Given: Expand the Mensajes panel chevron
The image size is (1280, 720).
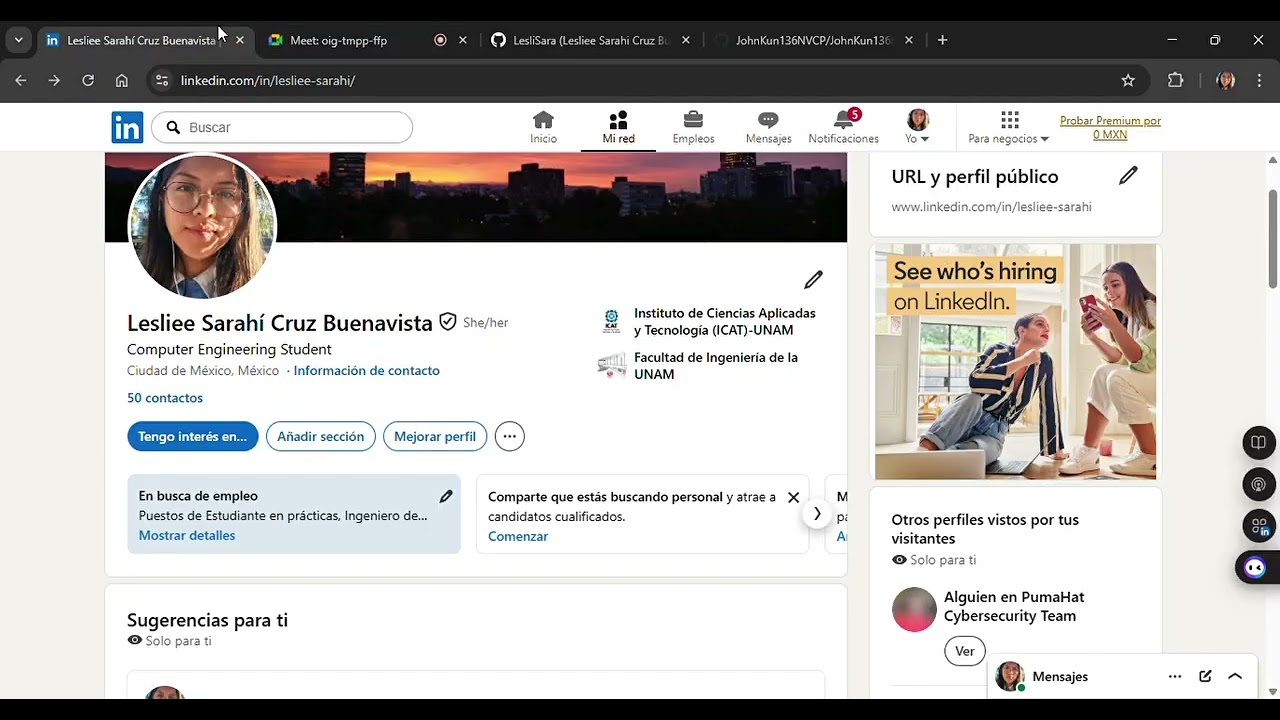Looking at the screenshot, I should [x=1235, y=677].
